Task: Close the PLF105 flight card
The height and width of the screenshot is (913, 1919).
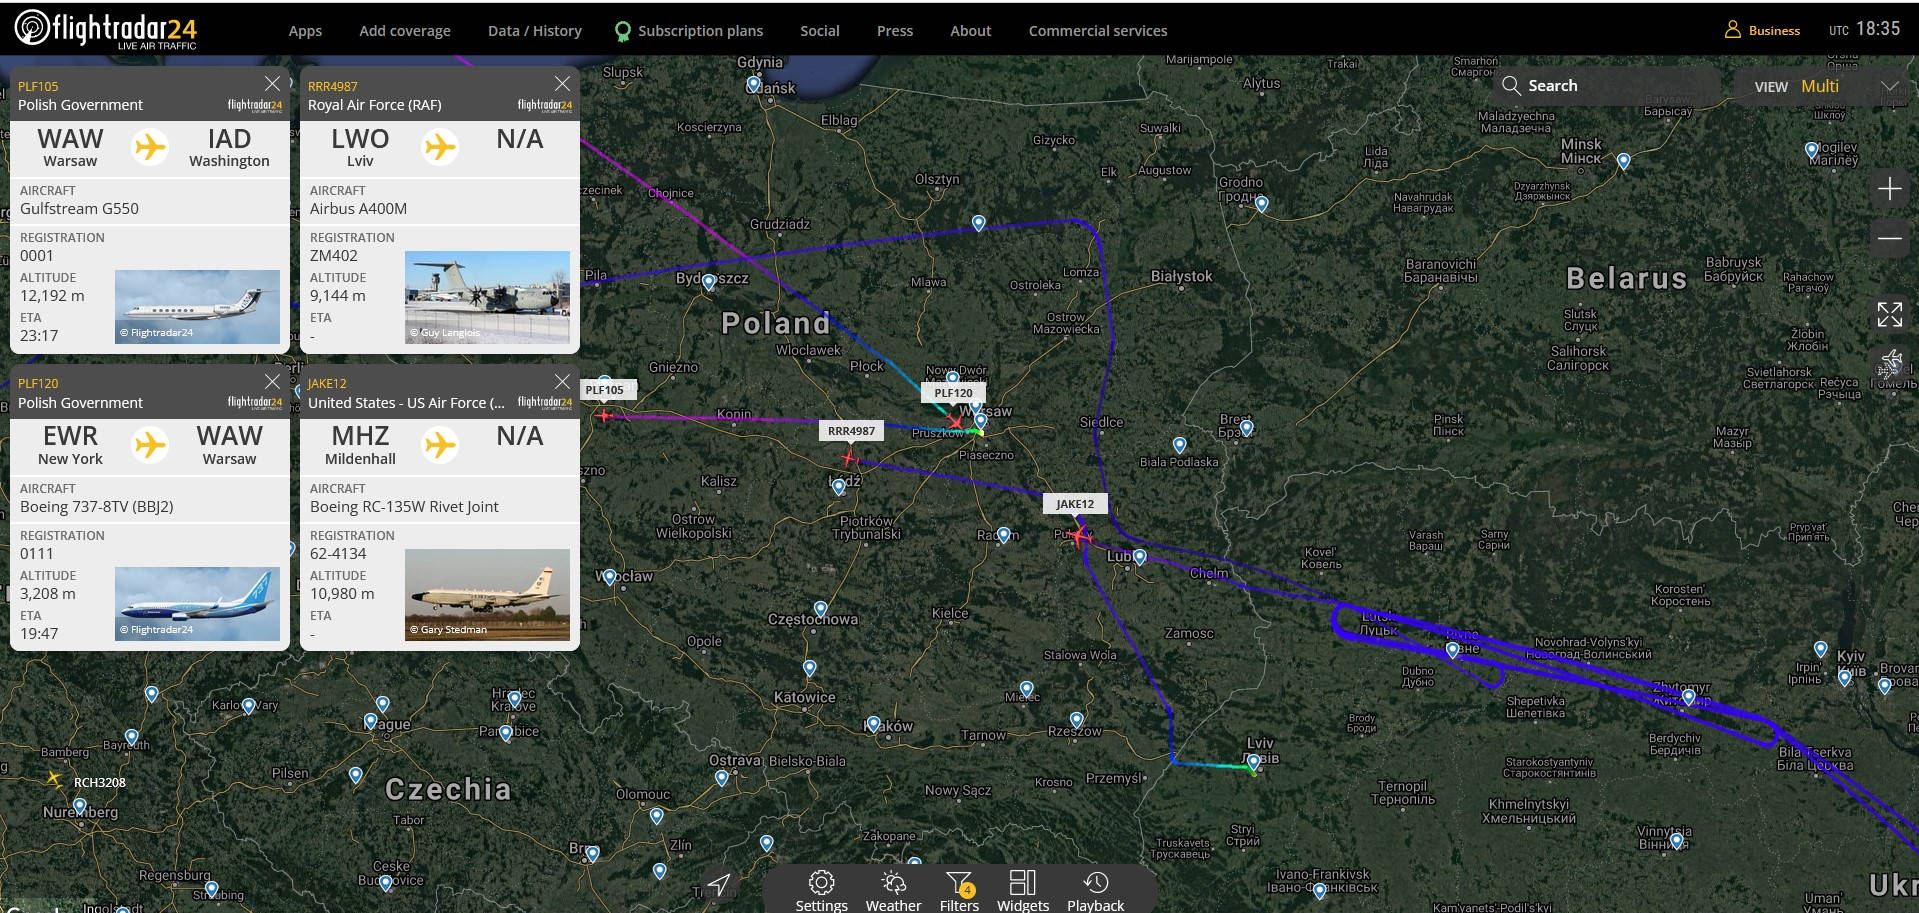Action: click(x=272, y=83)
